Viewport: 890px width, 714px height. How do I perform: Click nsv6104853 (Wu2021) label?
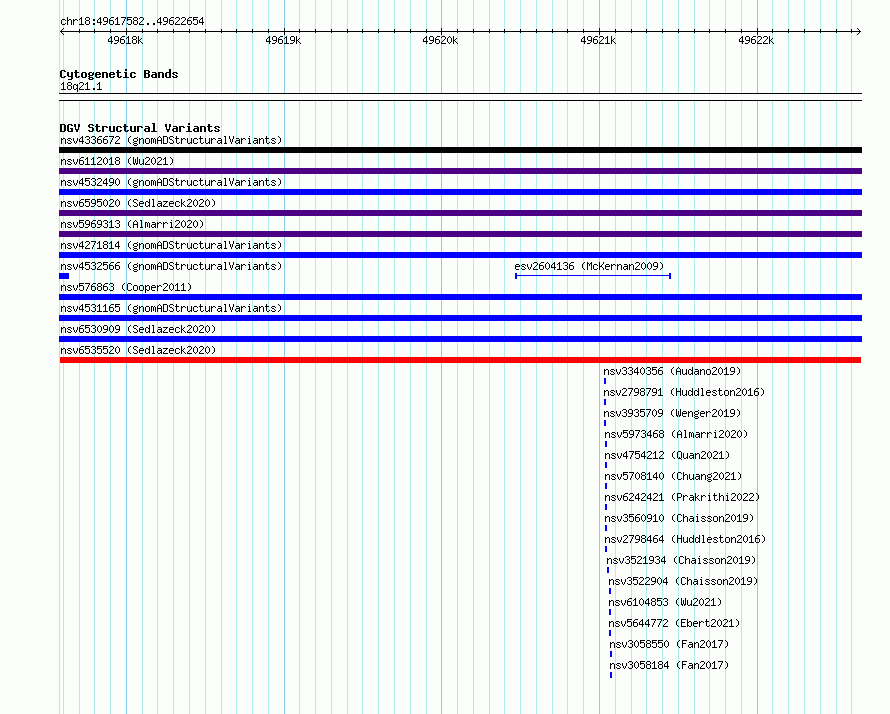(665, 602)
